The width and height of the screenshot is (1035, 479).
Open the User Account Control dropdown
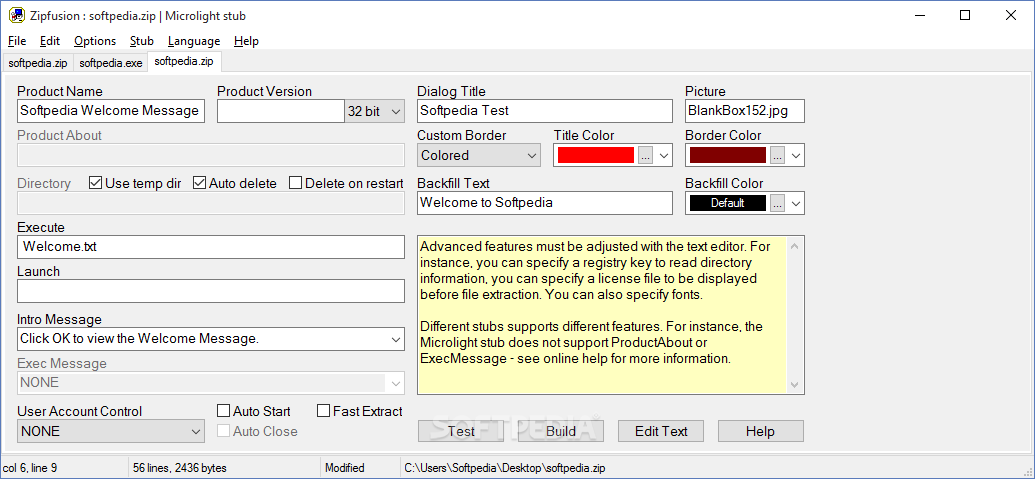111,431
